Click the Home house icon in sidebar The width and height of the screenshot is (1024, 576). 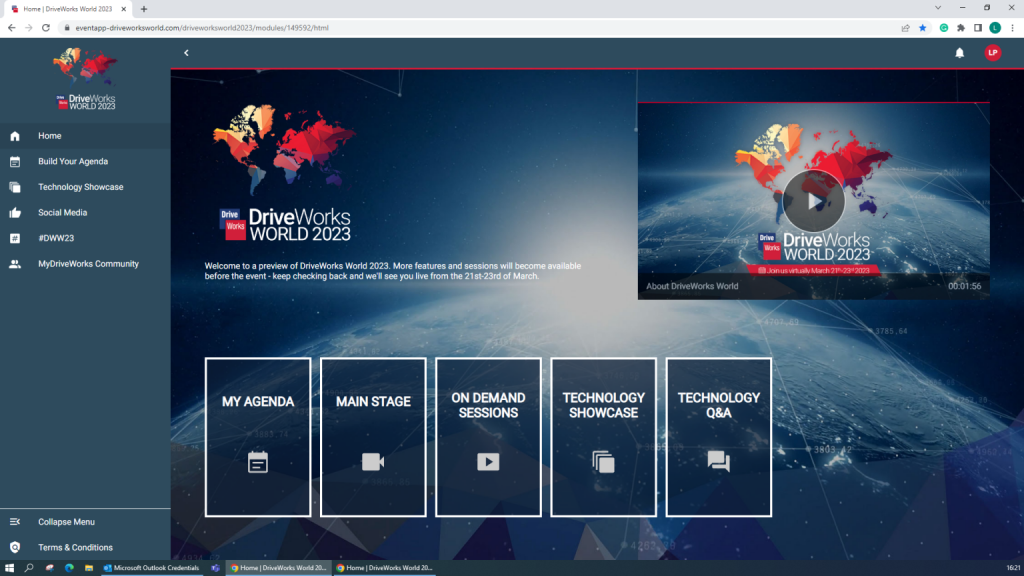(x=15, y=136)
